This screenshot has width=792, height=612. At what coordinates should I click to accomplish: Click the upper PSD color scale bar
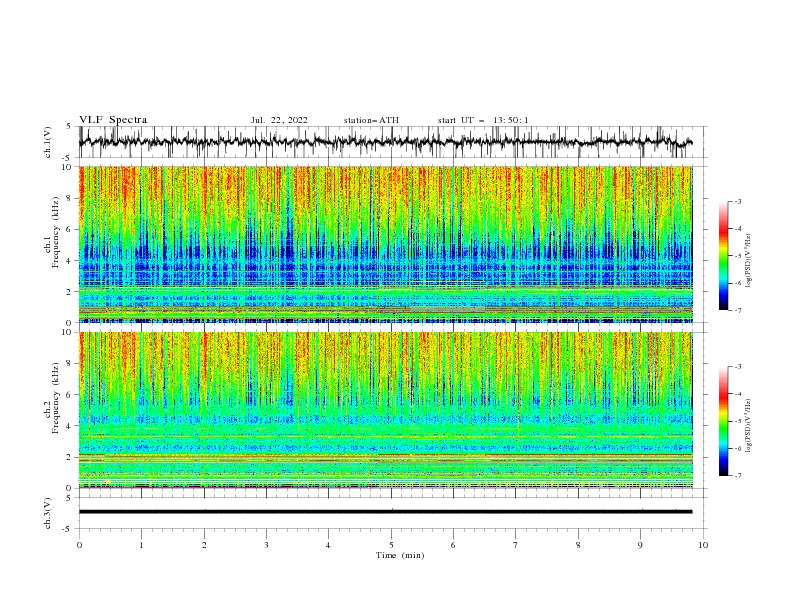pos(723,256)
